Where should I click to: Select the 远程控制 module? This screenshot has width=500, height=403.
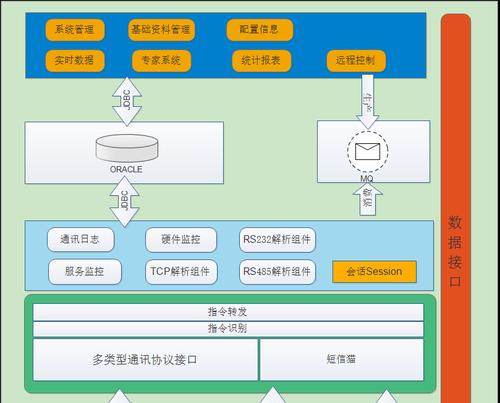[x=356, y=61]
